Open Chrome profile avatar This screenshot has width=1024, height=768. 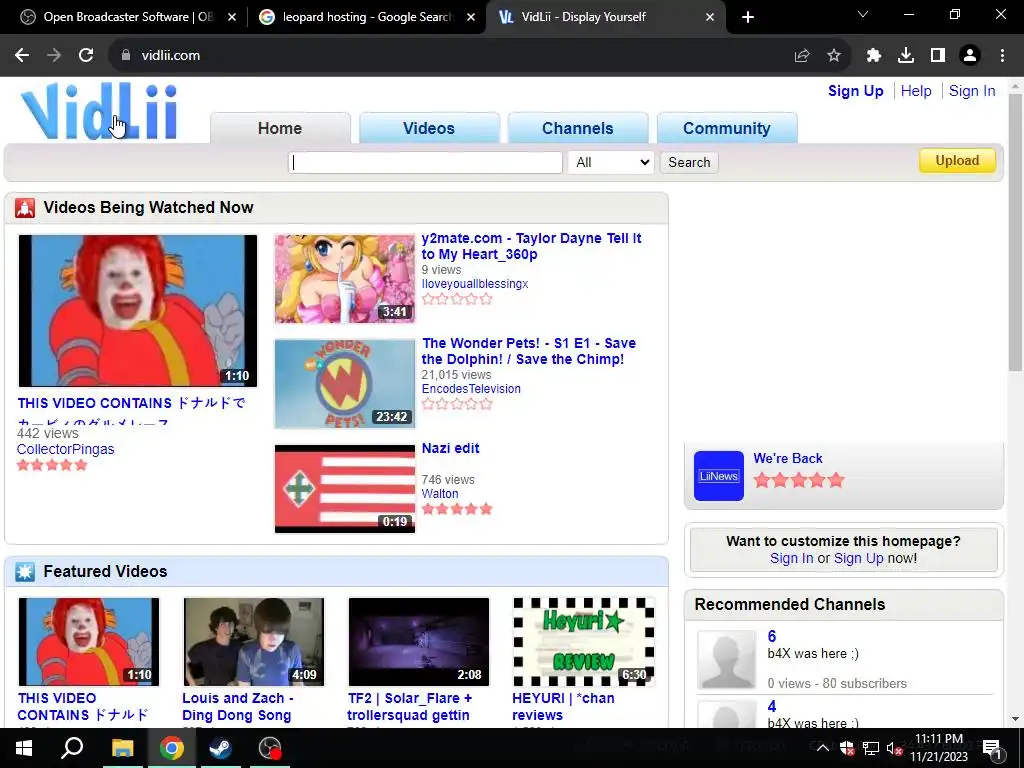tap(970, 56)
